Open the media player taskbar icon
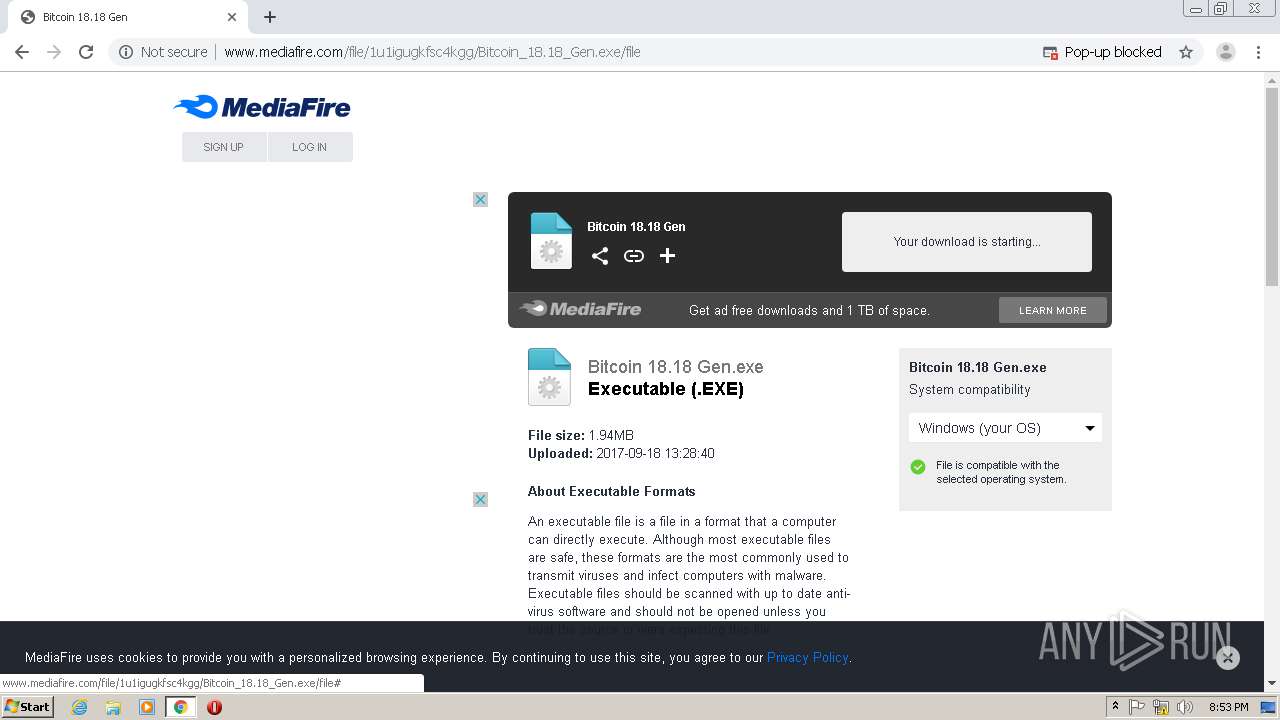Image resolution: width=1280 pixels, height=720 pixels. click(x=147, y=707)
